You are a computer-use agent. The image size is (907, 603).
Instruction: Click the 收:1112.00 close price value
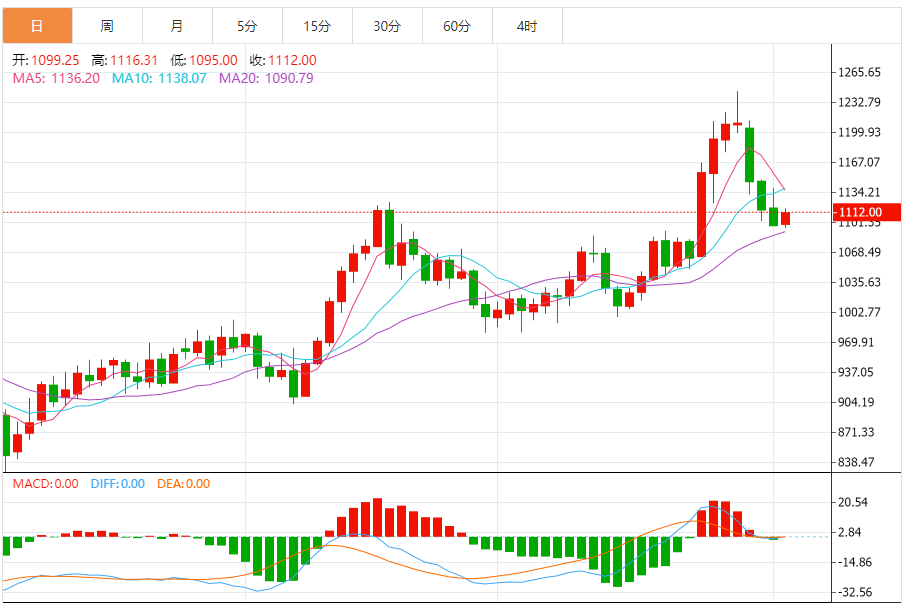[283, 60]
